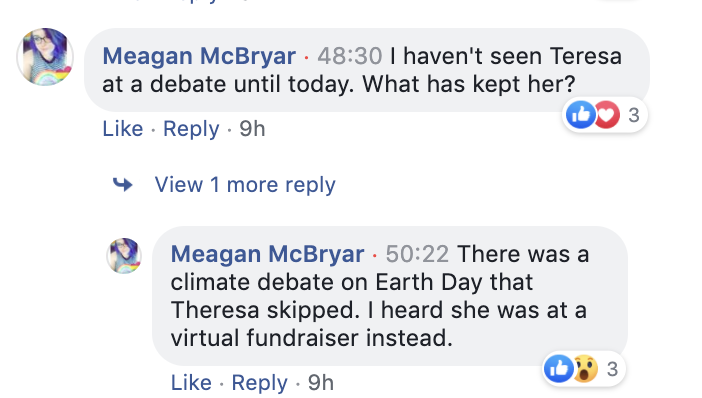Reply to the virtual fundraiser comment
Viewport: 702px width, 398px height.
pos(260,383)
